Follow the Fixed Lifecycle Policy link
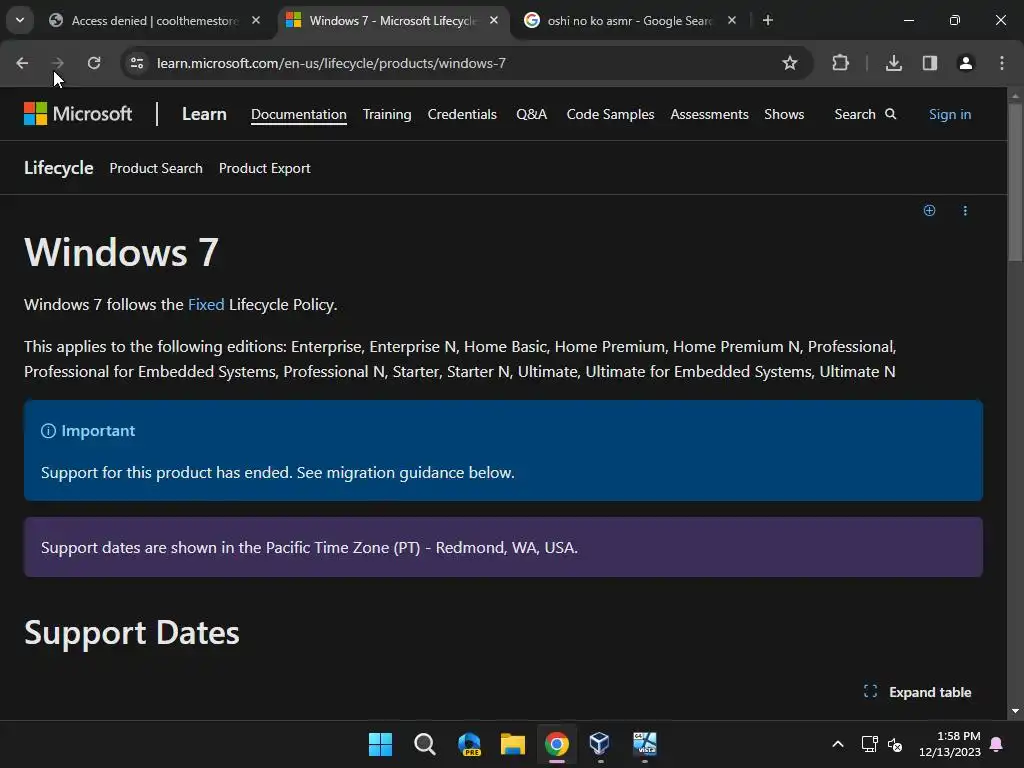 coord(206,304)
